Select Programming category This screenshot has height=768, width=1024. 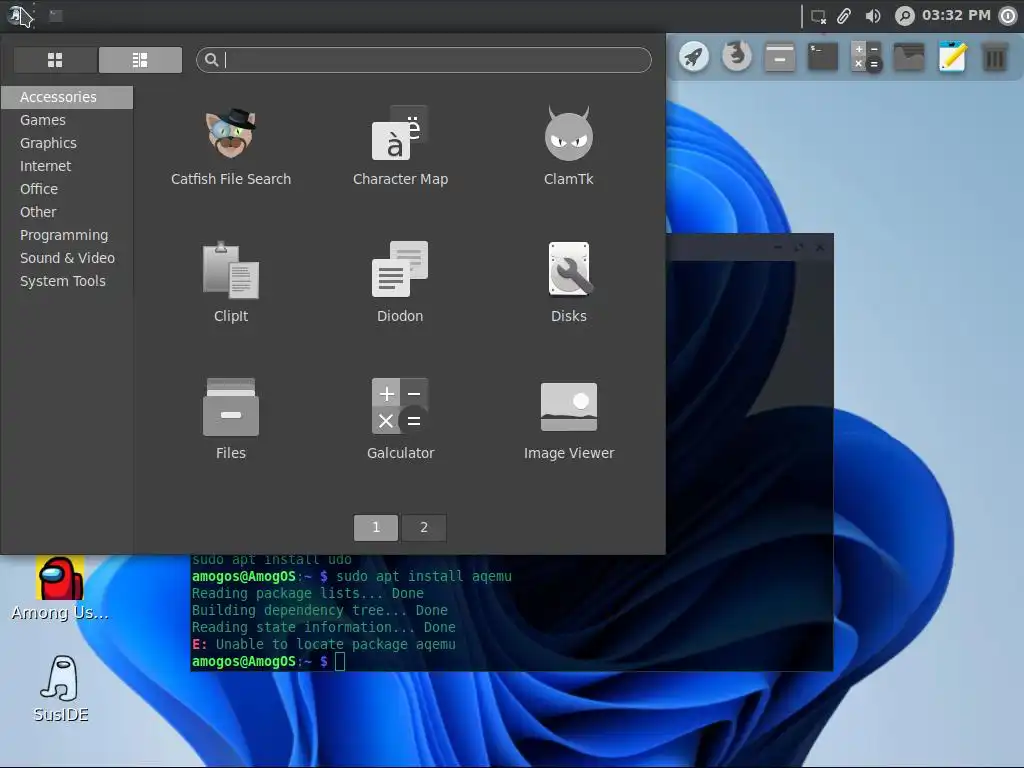[x=67, y=235]
